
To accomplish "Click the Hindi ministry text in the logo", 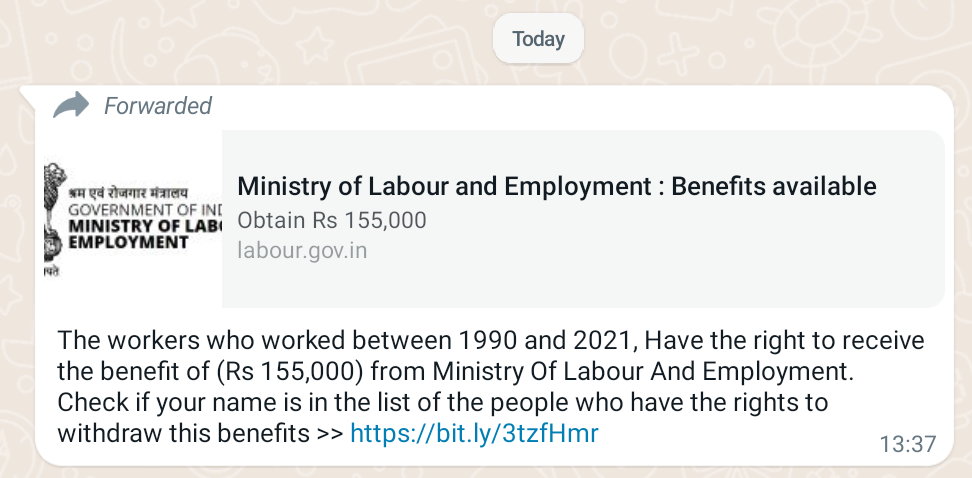I will point(127,193).
